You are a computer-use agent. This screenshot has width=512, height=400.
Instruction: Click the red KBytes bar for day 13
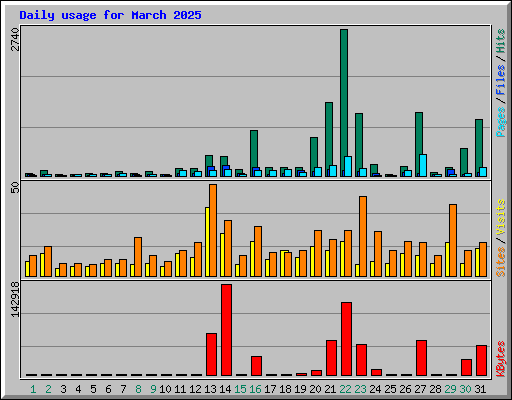pyautogui.click(x=212, y=355)
